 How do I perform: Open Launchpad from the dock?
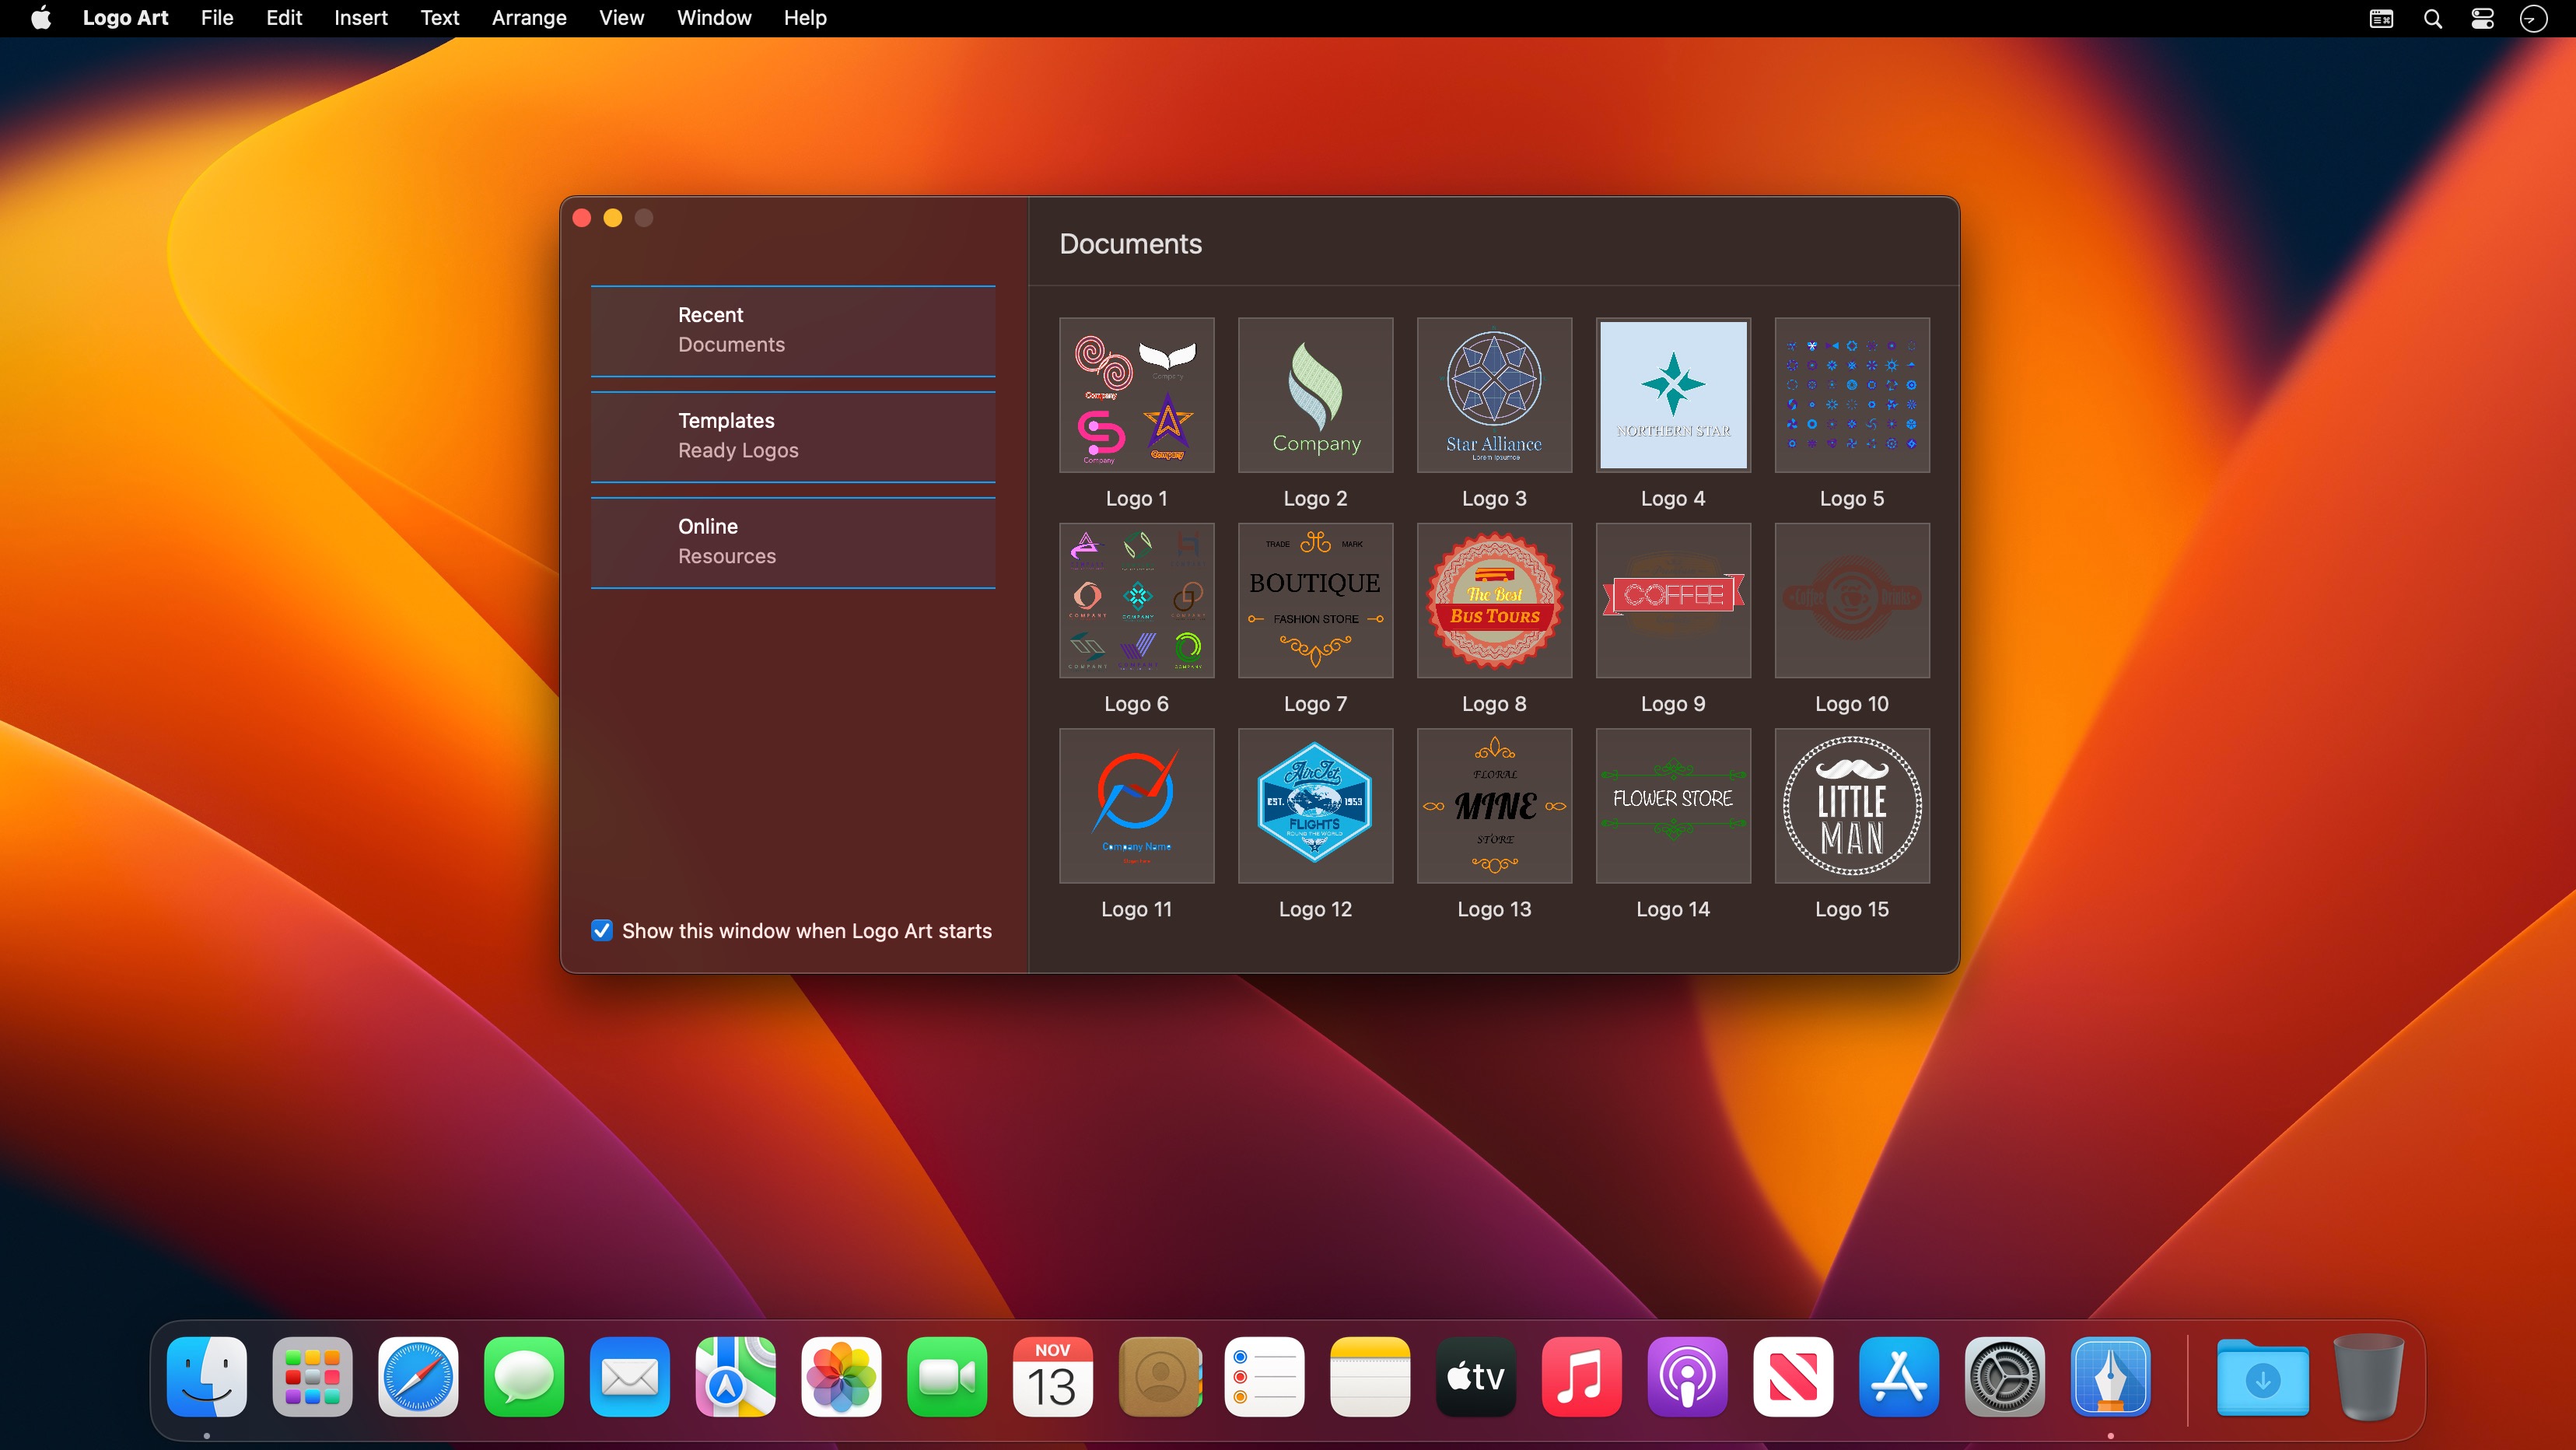(x=312, y=1377)
